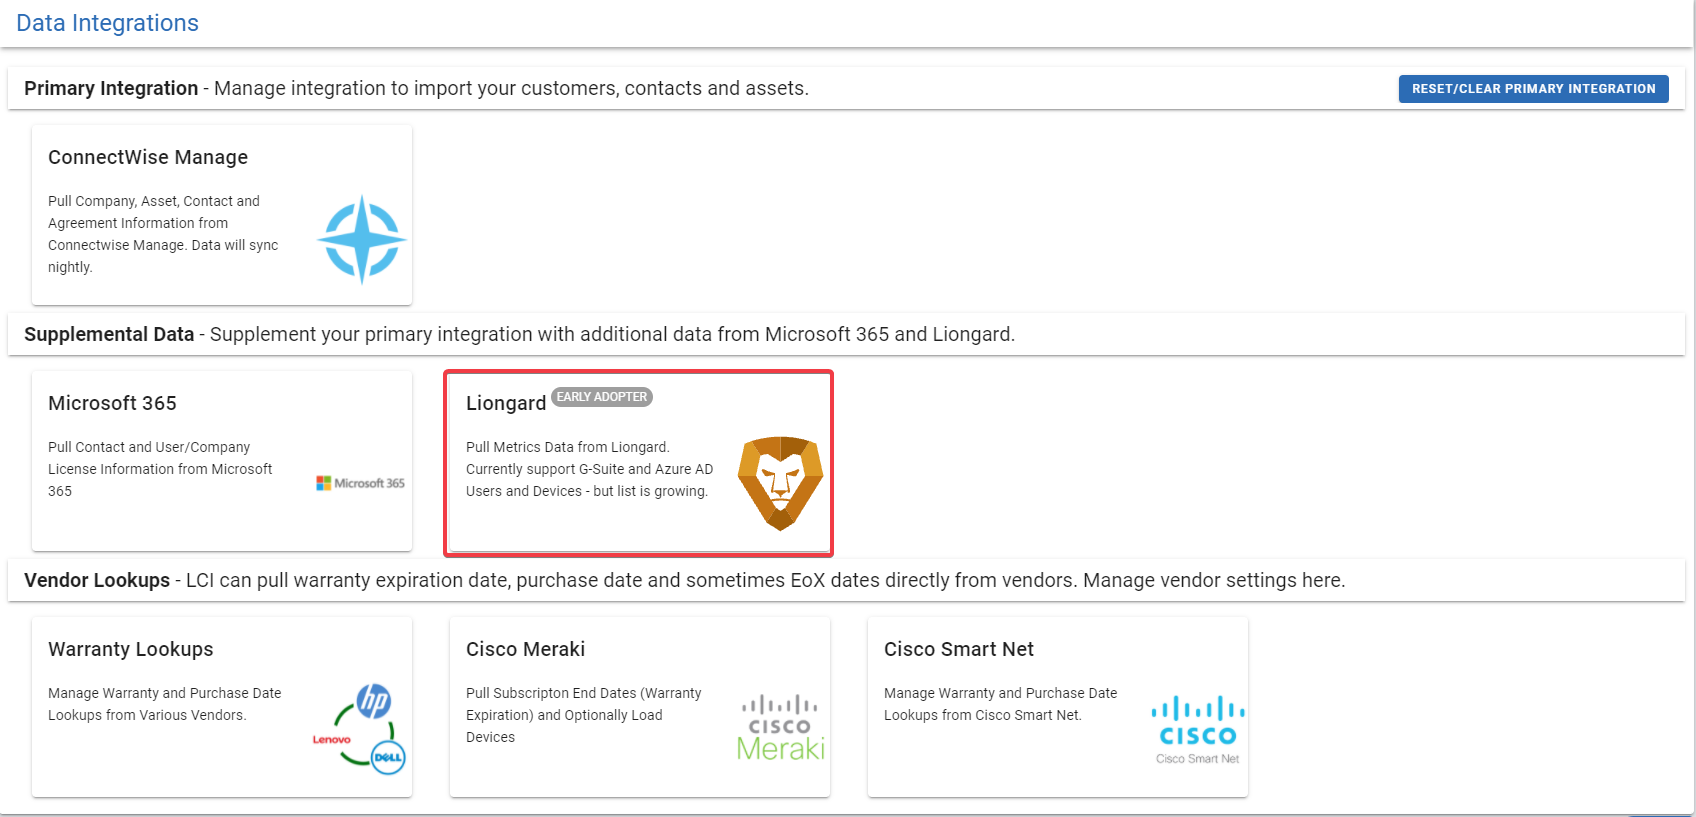Reset/clear the primary integration
Screen dimensions: 1696x817
[x=1533, y=89]
